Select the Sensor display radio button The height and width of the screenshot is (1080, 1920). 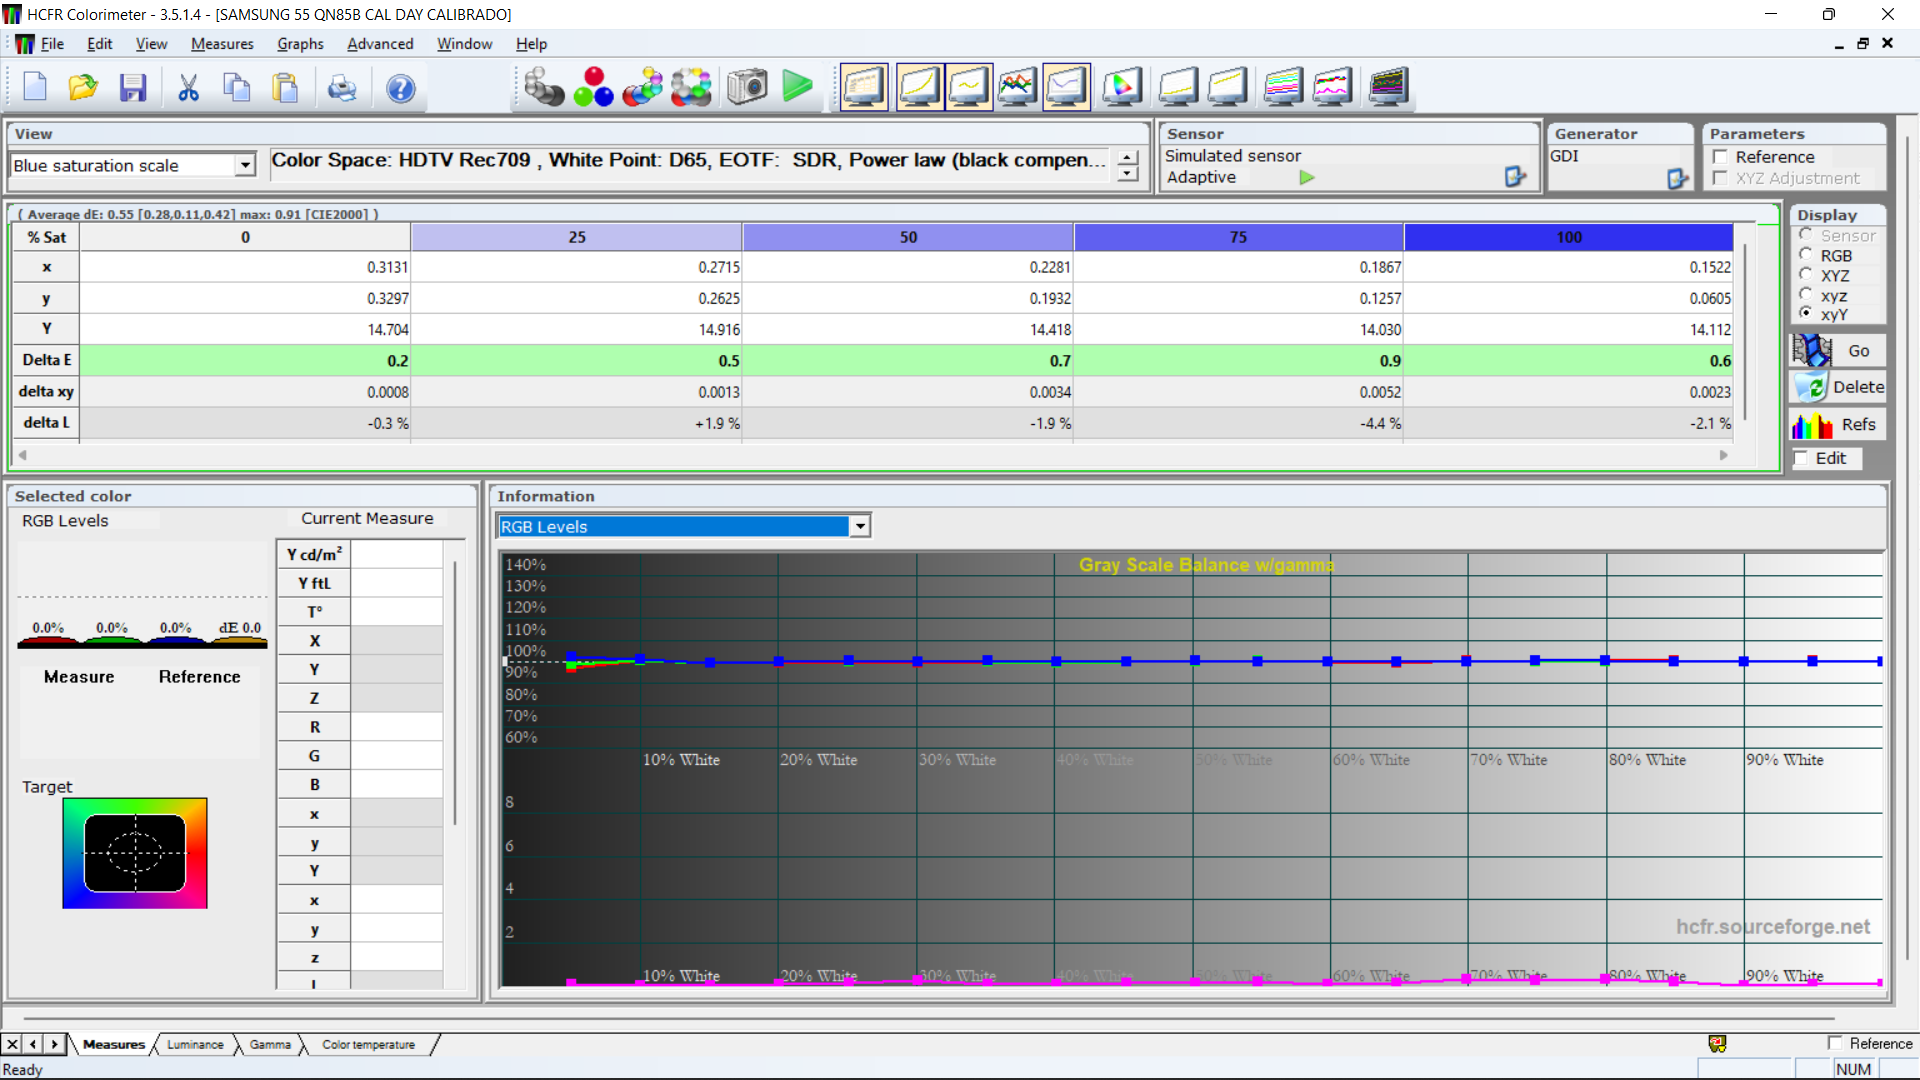(1806, 235)
